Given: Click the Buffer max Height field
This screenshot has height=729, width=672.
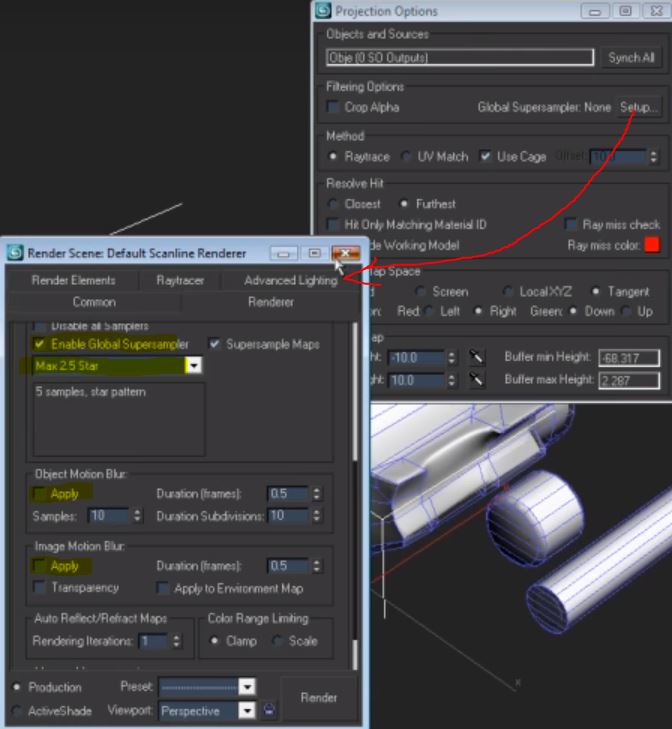Looking at the screenshot, I should tap(629, 380).
